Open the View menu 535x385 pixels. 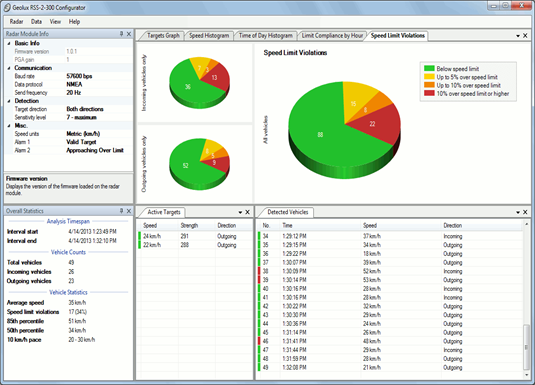point(55,22)
